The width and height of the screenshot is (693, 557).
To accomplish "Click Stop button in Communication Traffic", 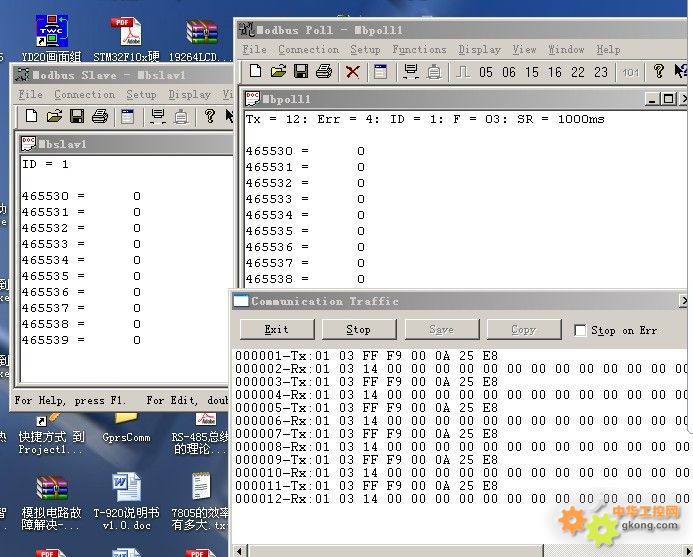I will click(358, 330).
